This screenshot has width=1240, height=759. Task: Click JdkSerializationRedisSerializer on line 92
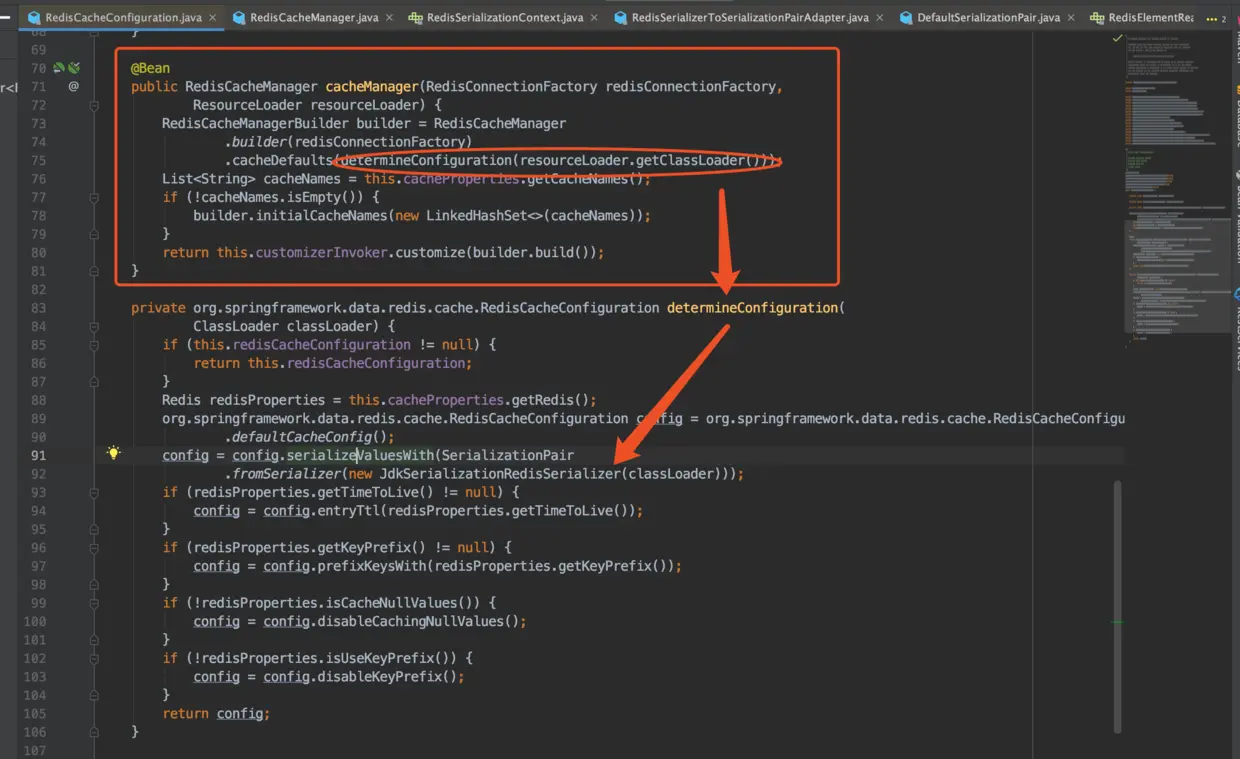[x=499, y=474]
